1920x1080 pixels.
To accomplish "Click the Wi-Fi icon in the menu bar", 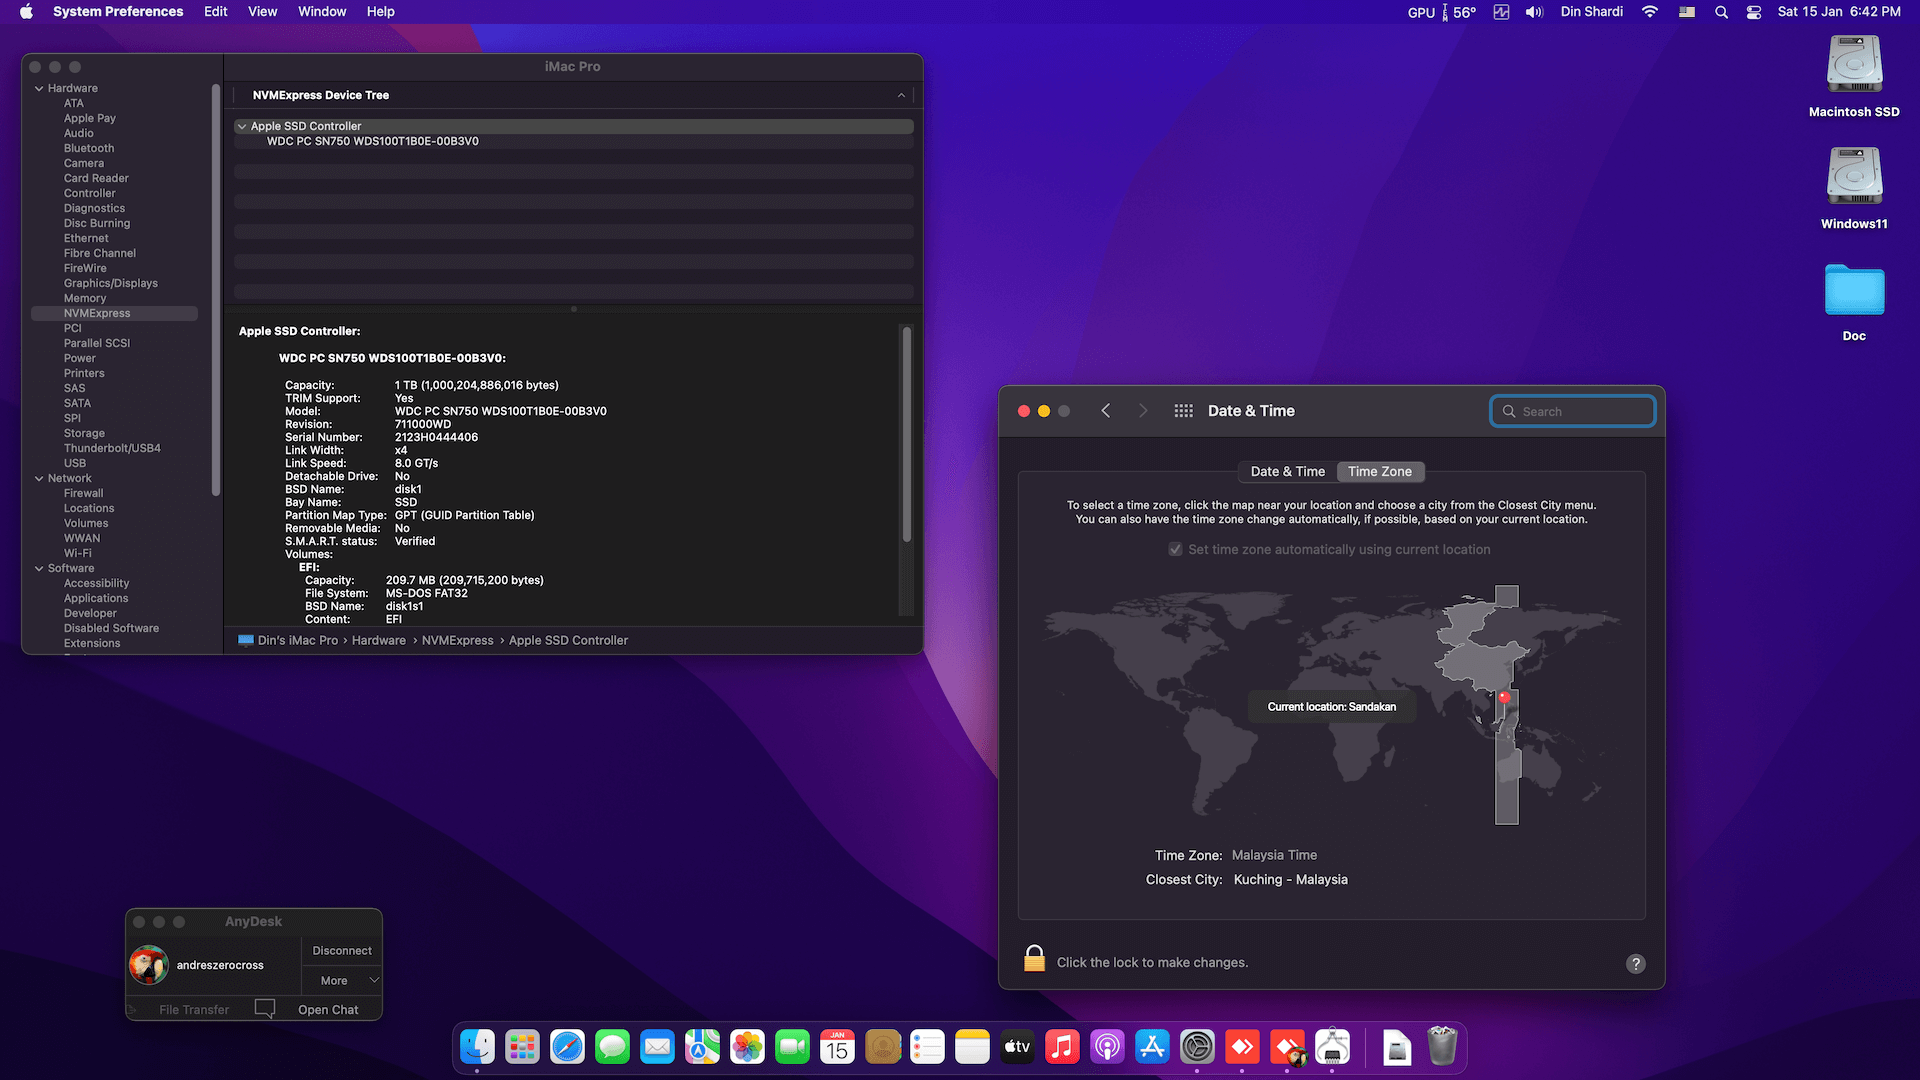I will tap(1650, 12).
